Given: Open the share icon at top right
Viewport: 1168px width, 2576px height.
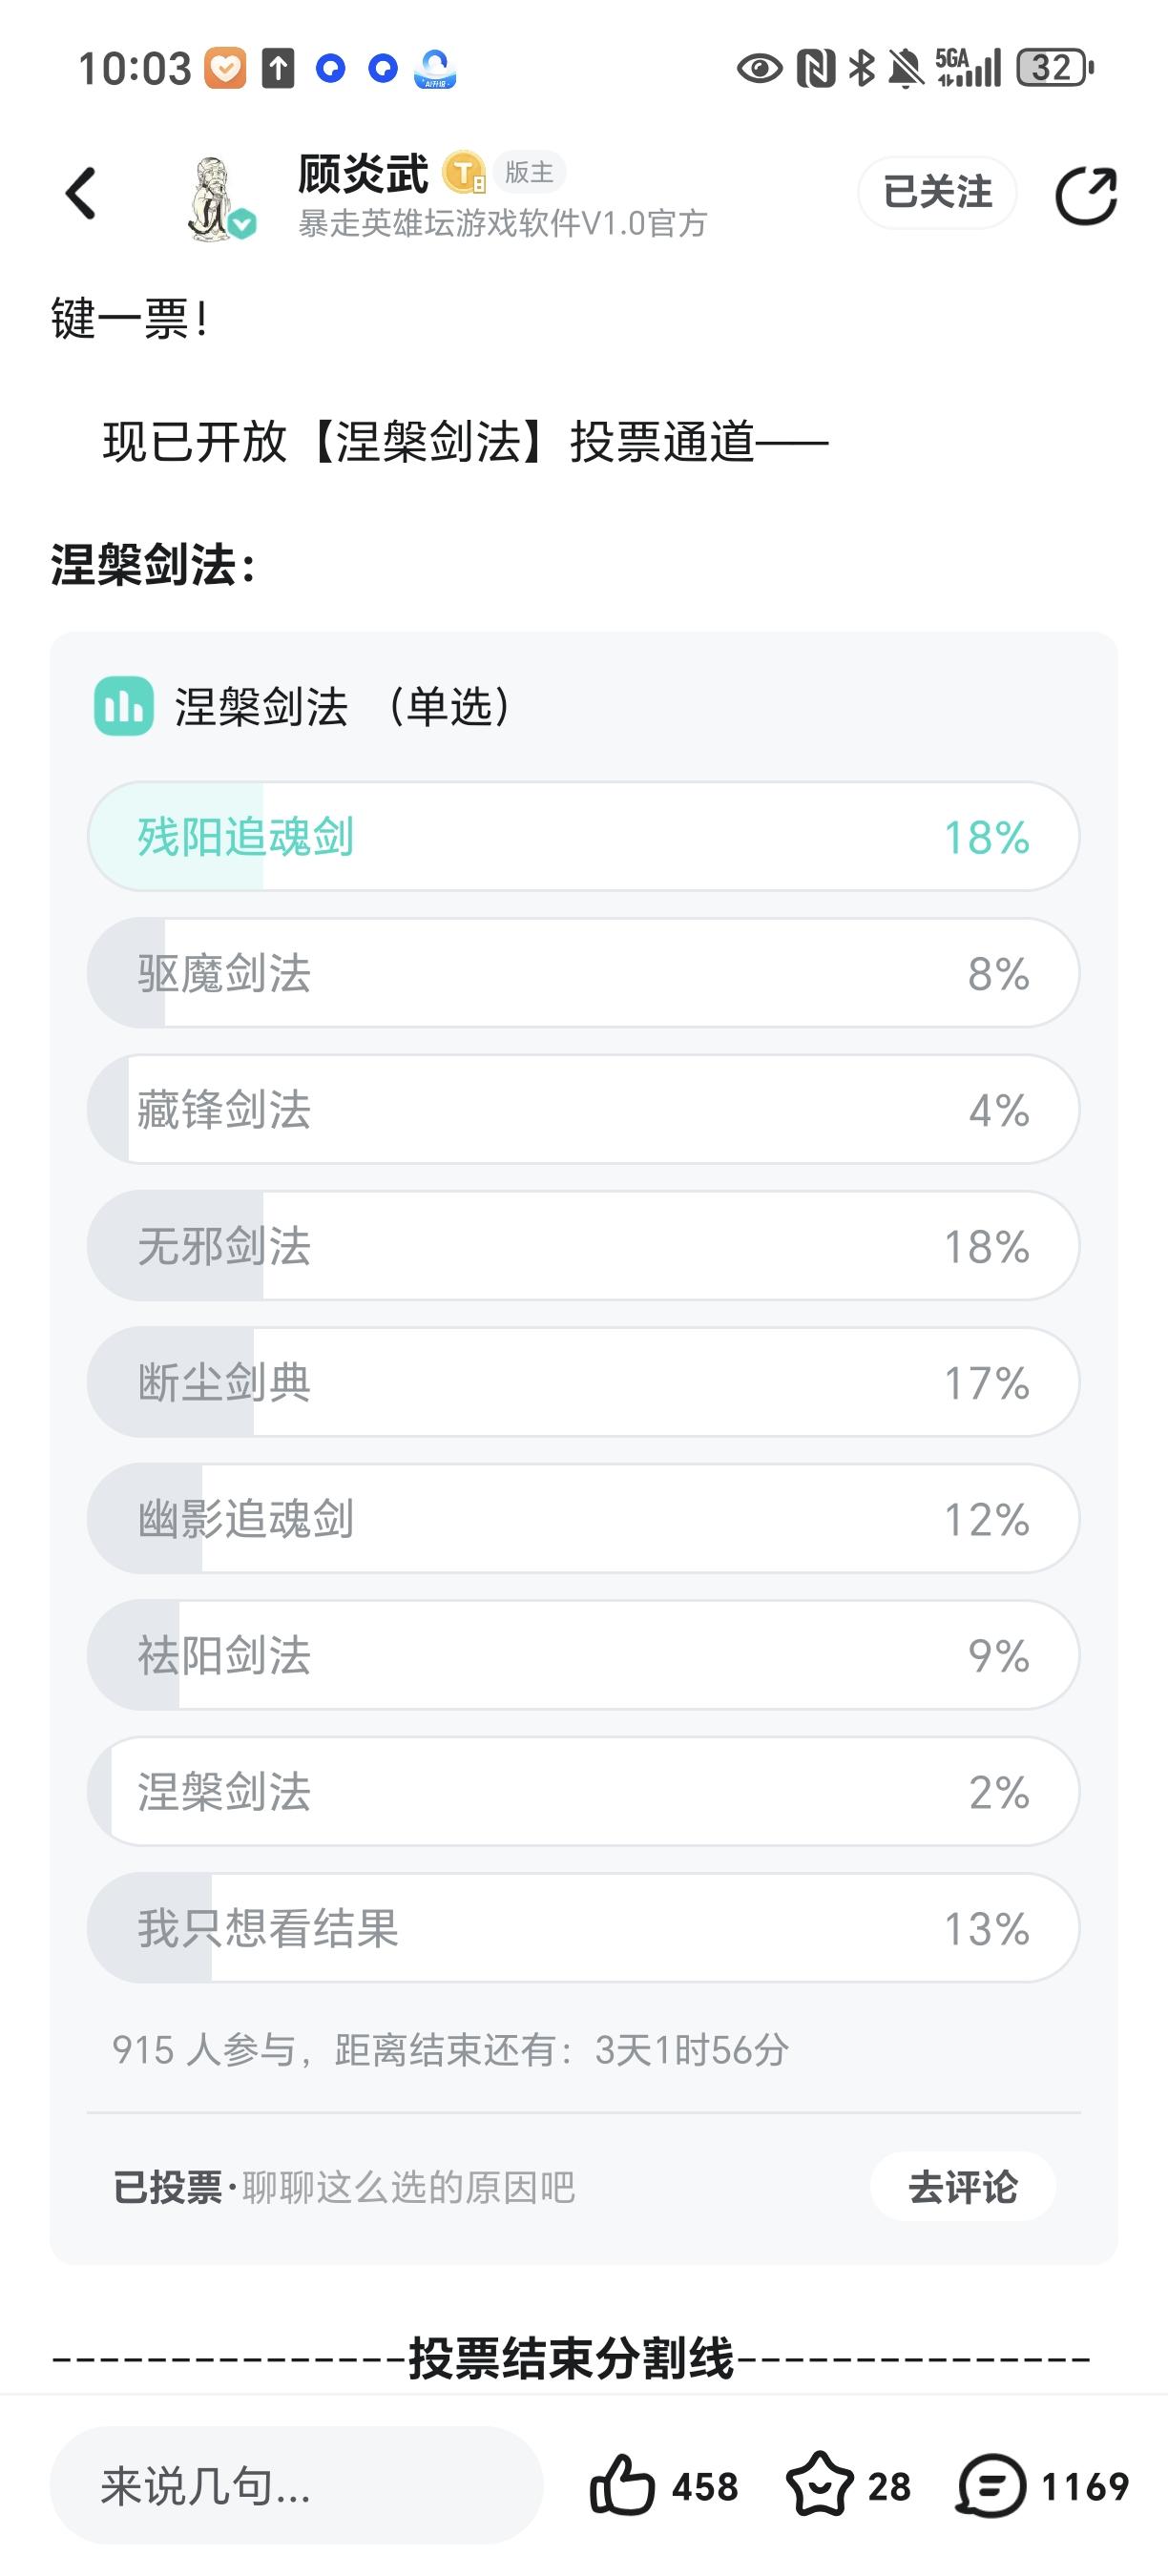Looking at the screenshot, I should (x=1086, y=194).
